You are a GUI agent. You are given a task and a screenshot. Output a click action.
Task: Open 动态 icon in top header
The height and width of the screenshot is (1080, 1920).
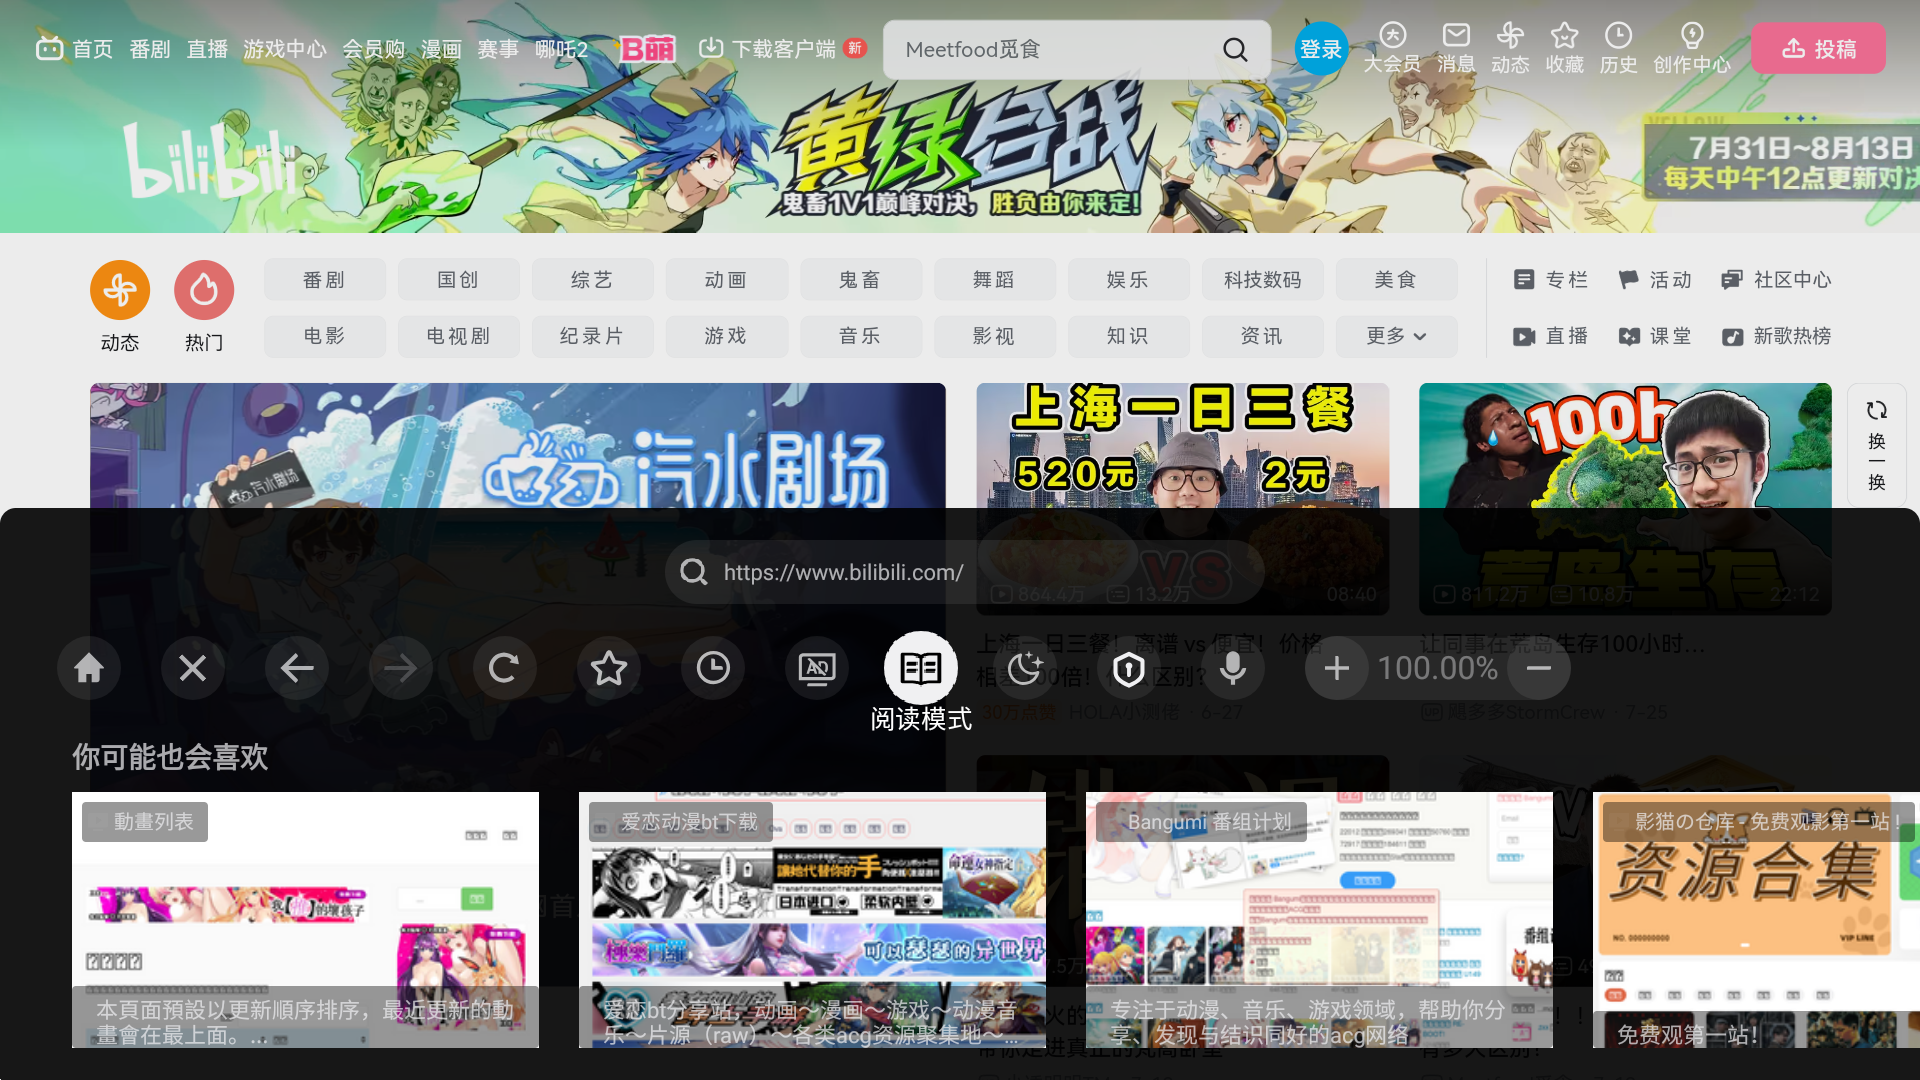tap(1510, 48)
